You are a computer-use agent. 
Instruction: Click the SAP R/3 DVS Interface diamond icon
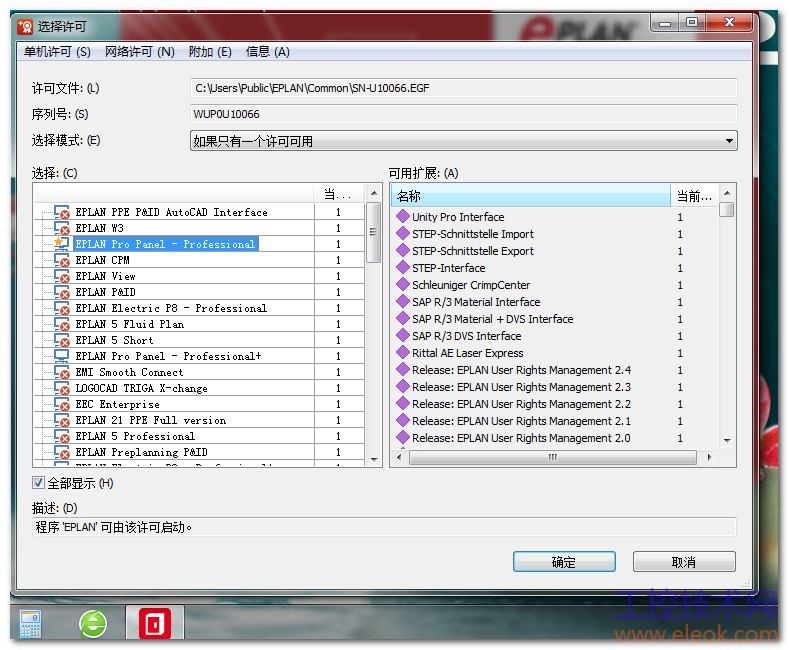[x=403, y=336]
